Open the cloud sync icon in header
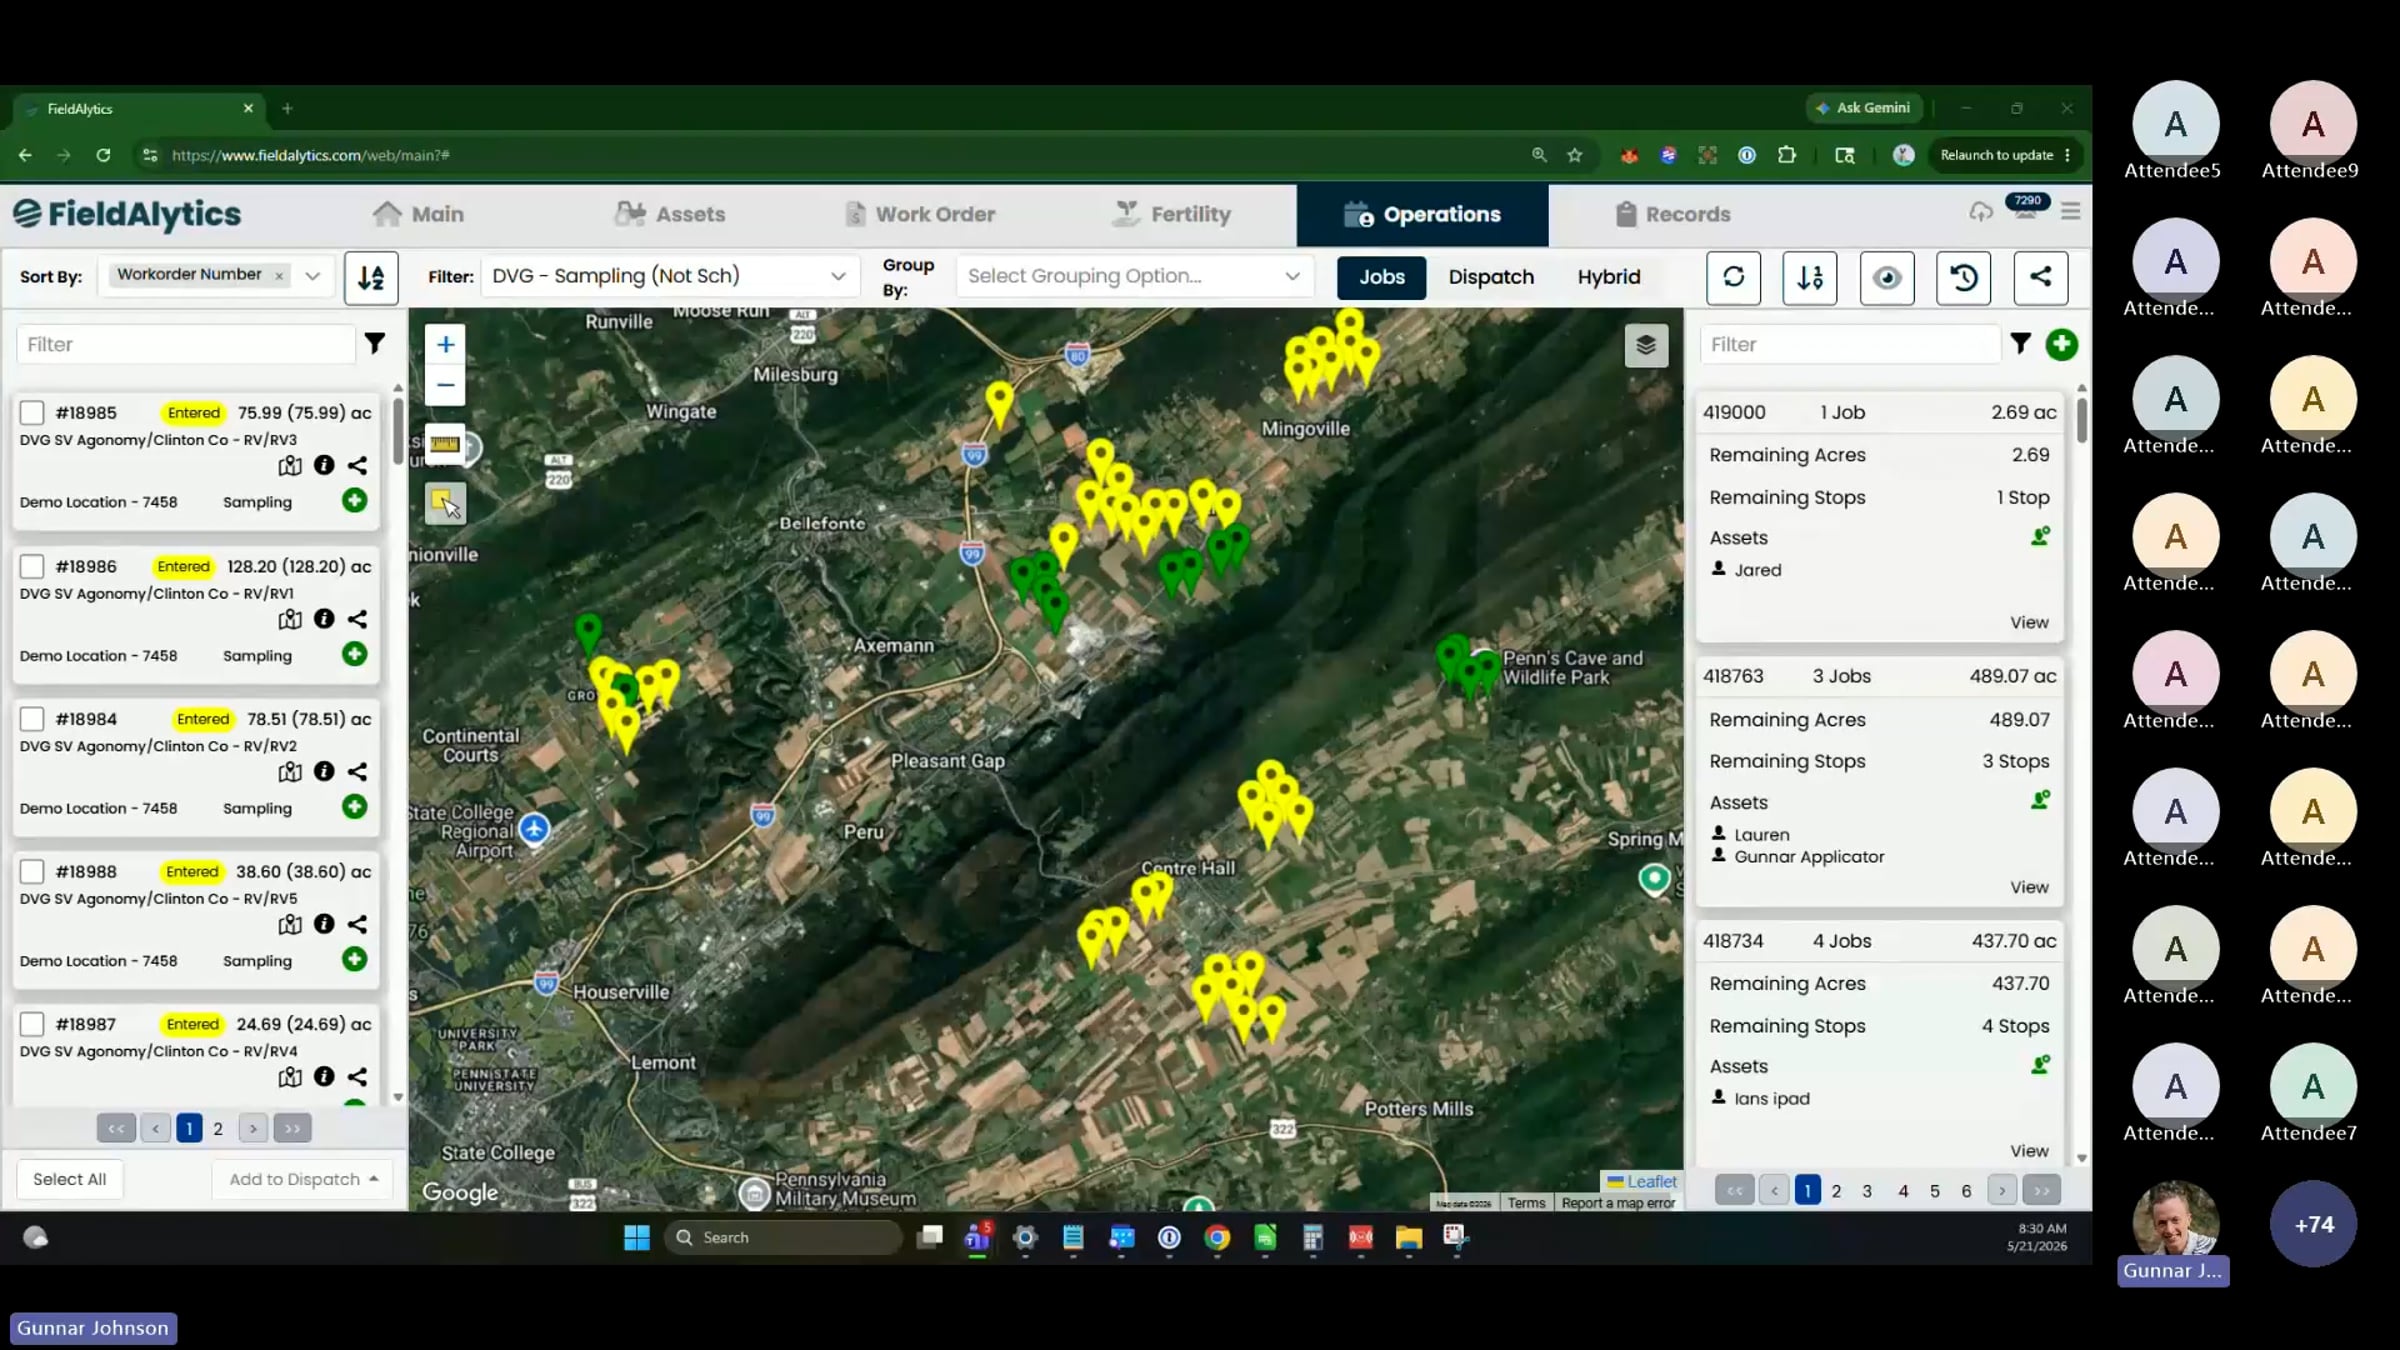The width and height of the screenshot is (2400, 1350). pyautogui.click(x=1980, y=212)
